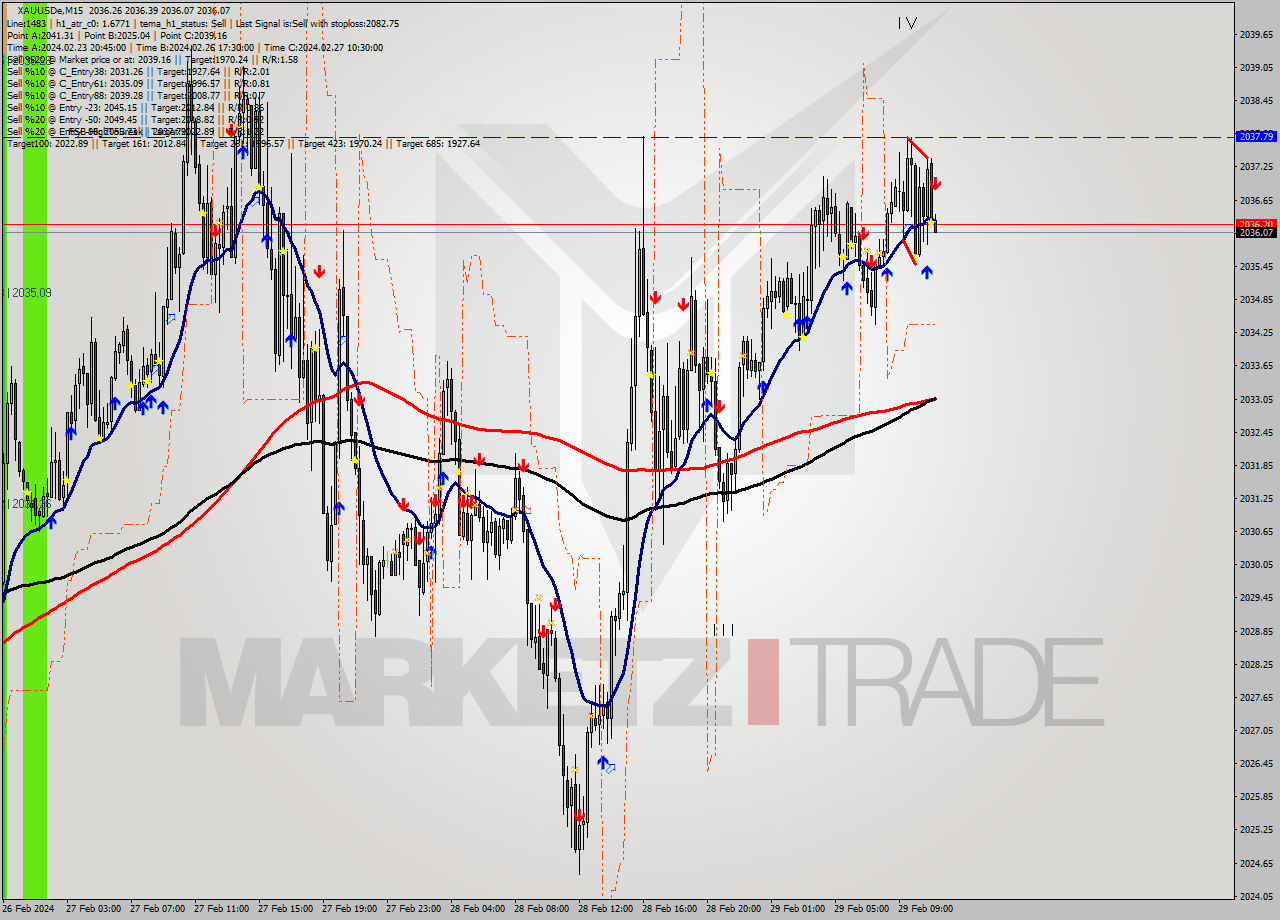Click the 2038.45 price axis label

pos(1256,100)
